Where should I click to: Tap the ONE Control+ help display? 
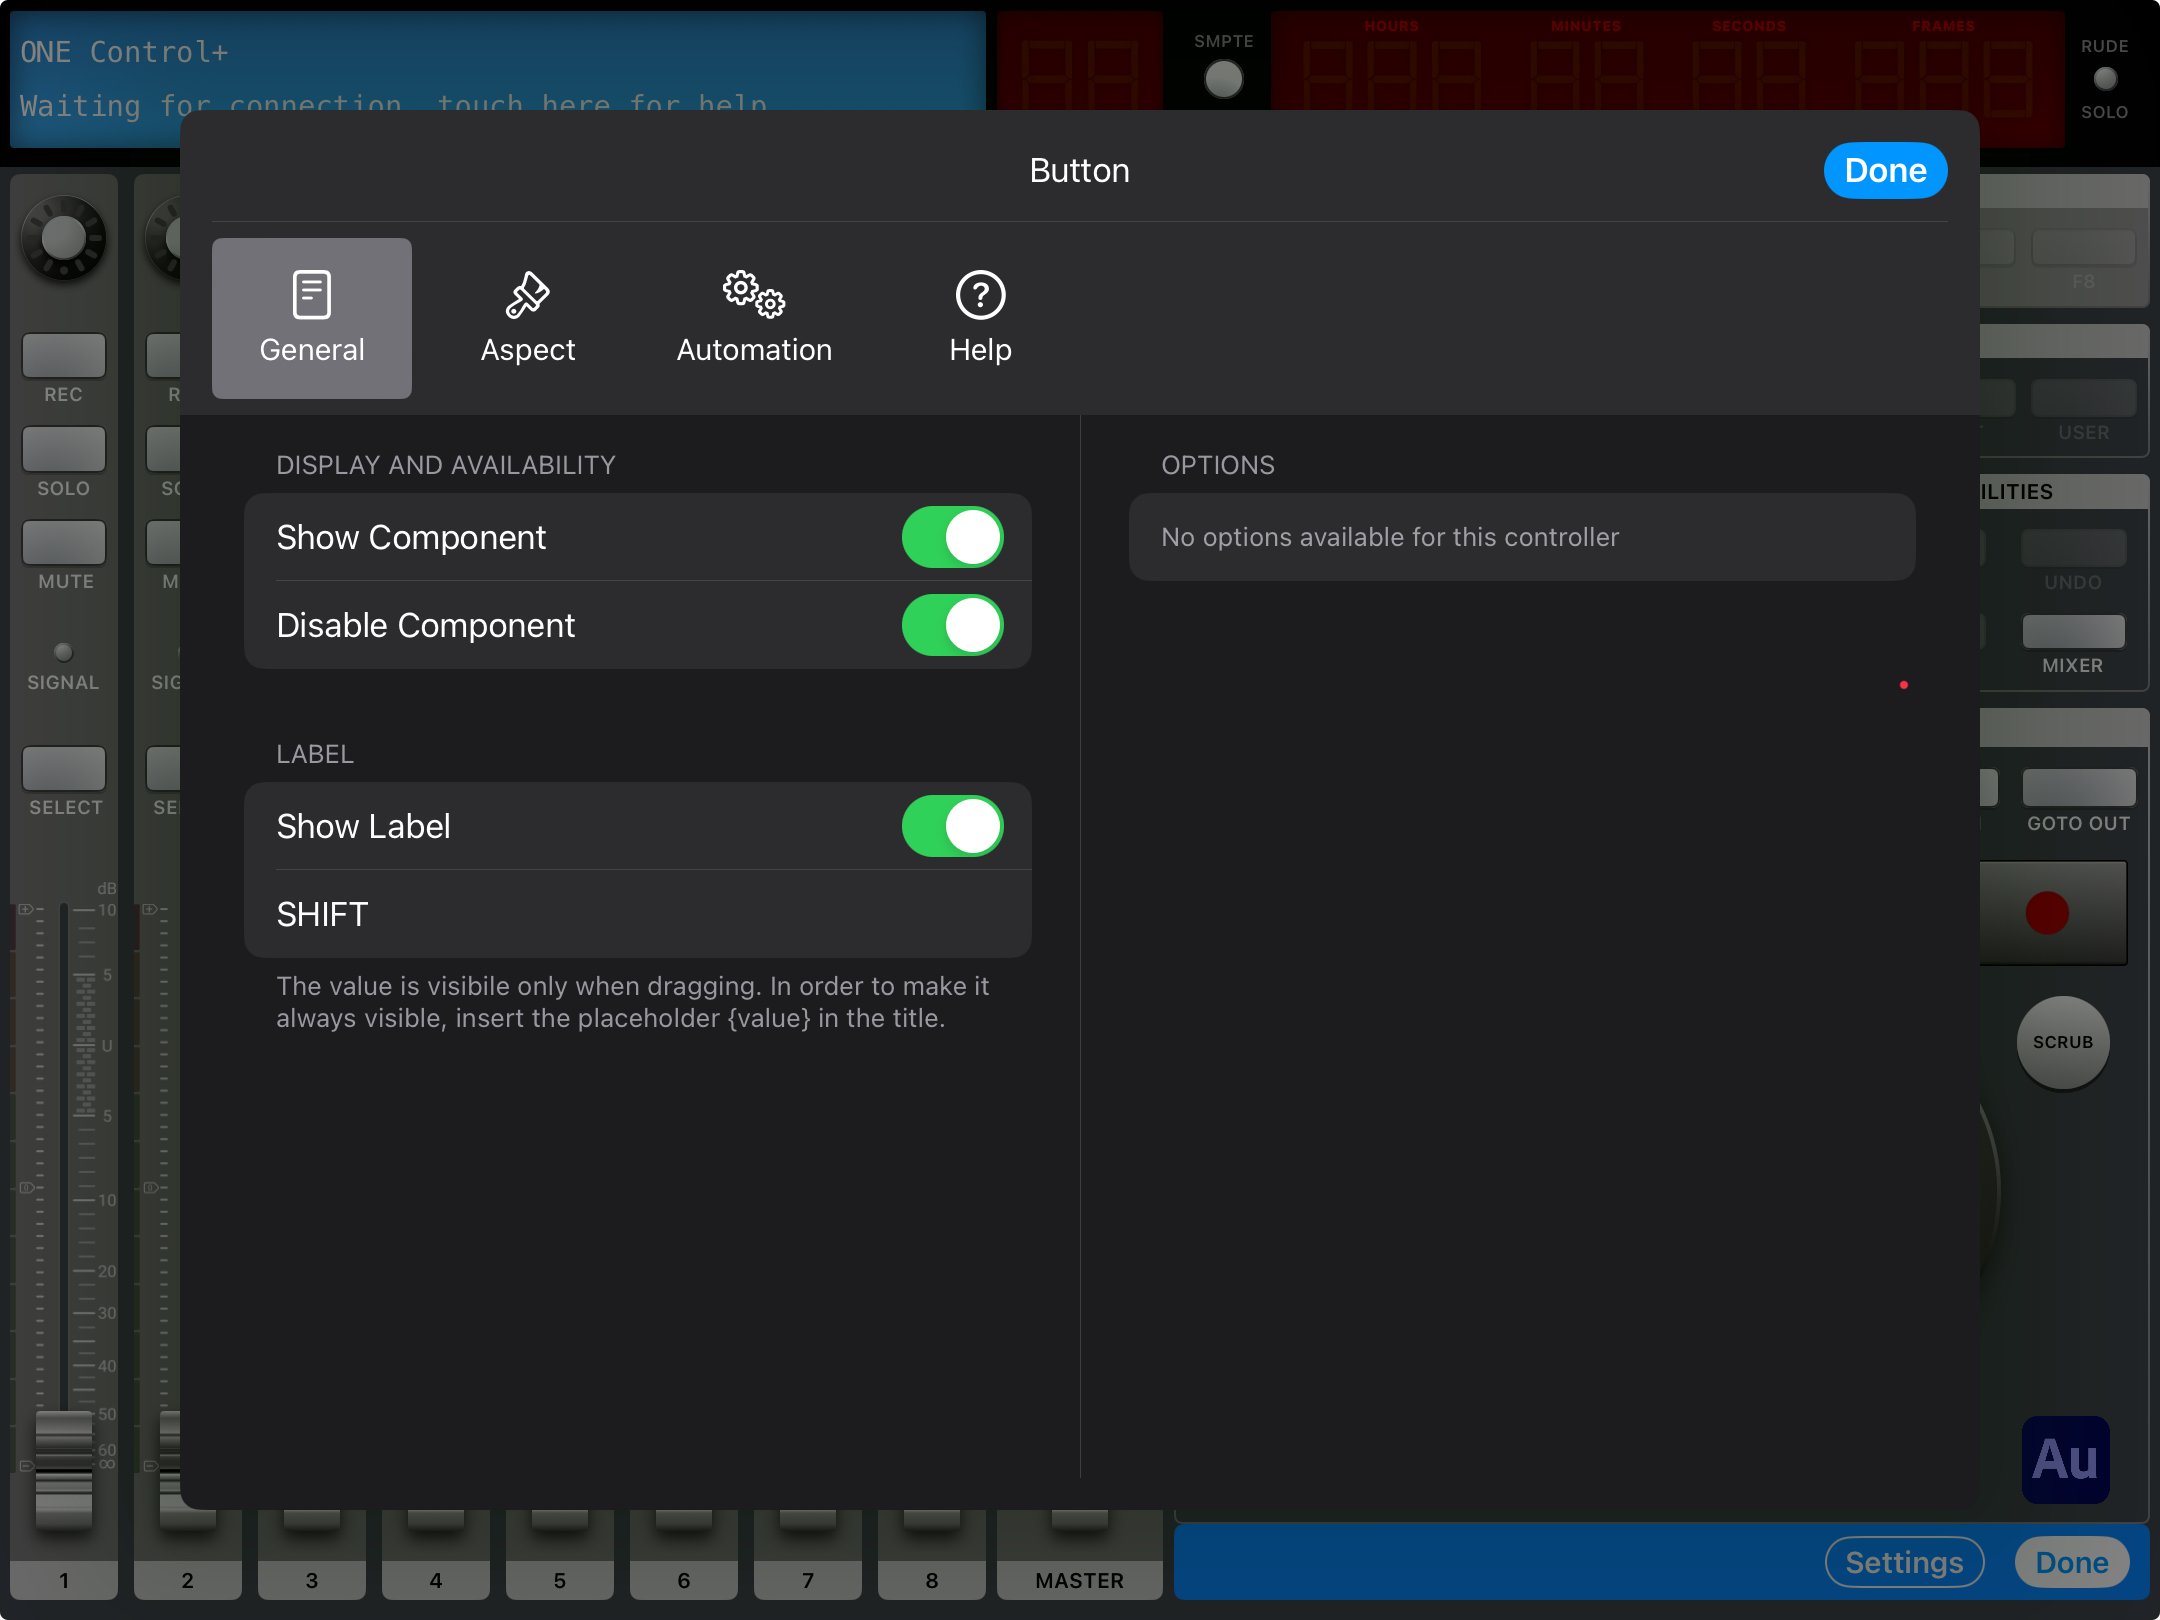coord(497,80)
